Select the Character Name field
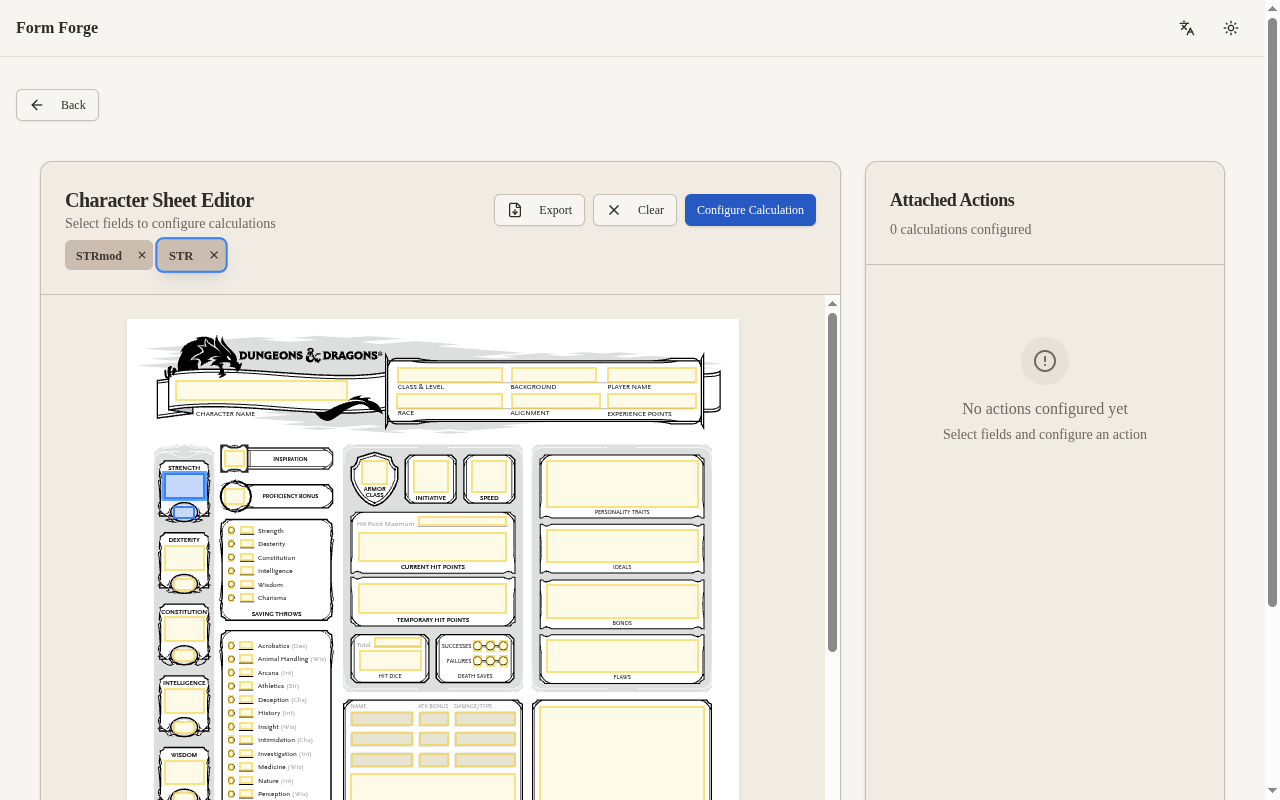The height and width of the screenshot is (800, 1280). click(x=261, y=391)
